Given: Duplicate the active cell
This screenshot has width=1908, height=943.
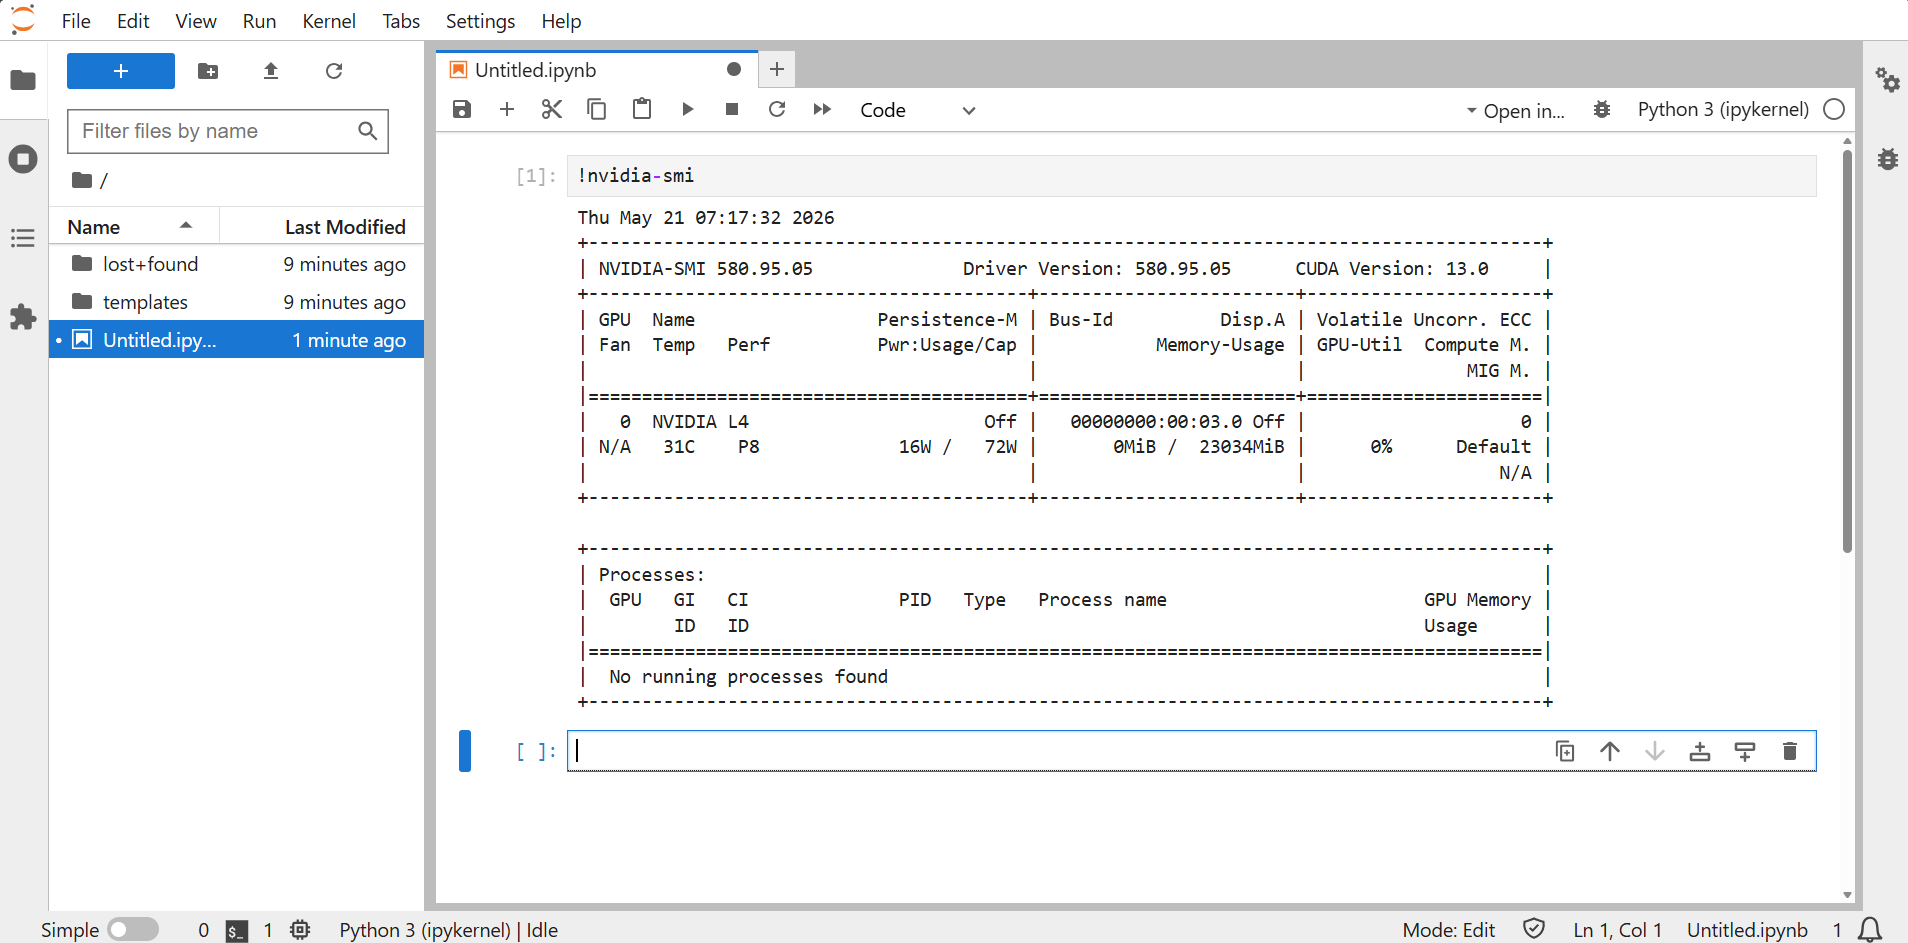Looking at the screenshot, I should 1565,751.
